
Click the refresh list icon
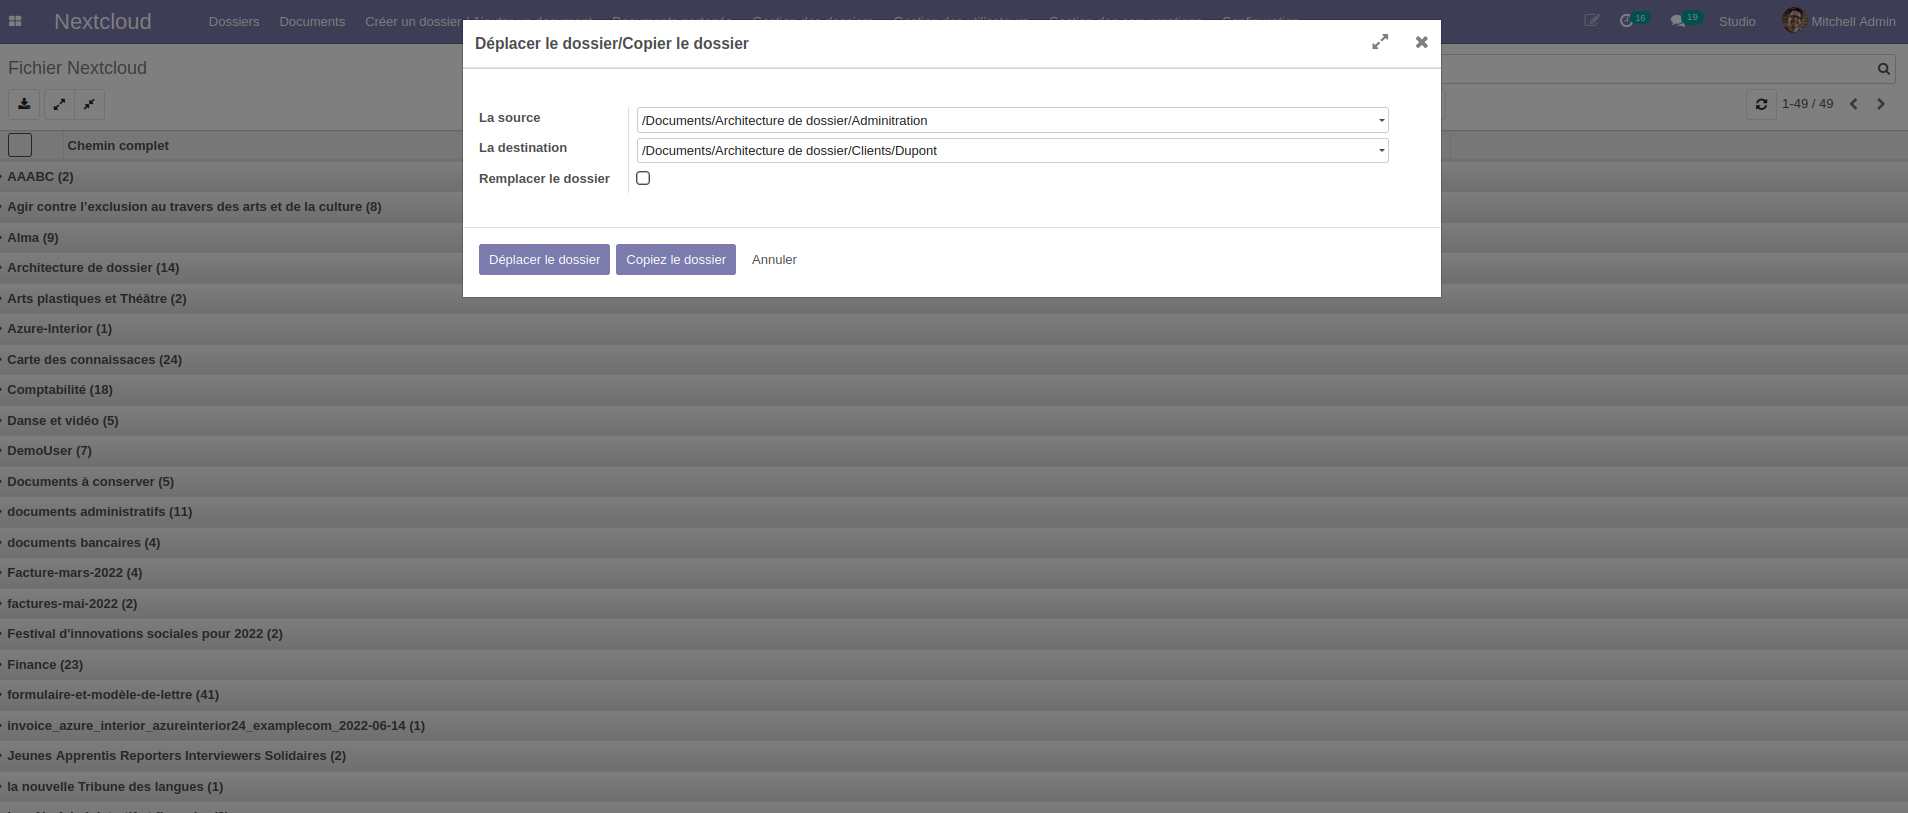[x=1761, y=104]
